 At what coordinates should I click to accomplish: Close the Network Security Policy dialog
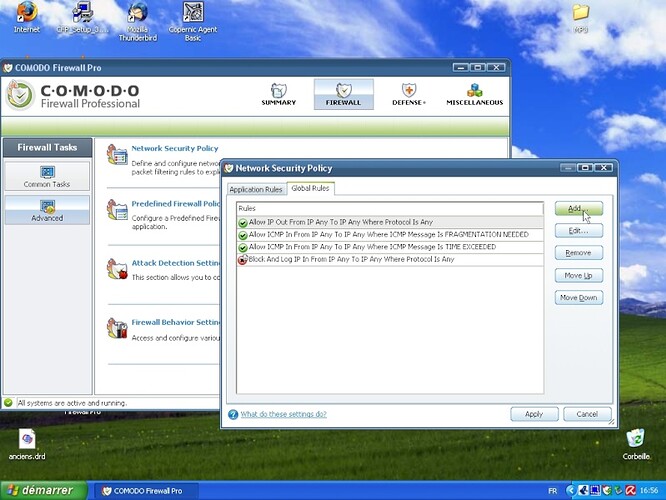coord(604,168)
